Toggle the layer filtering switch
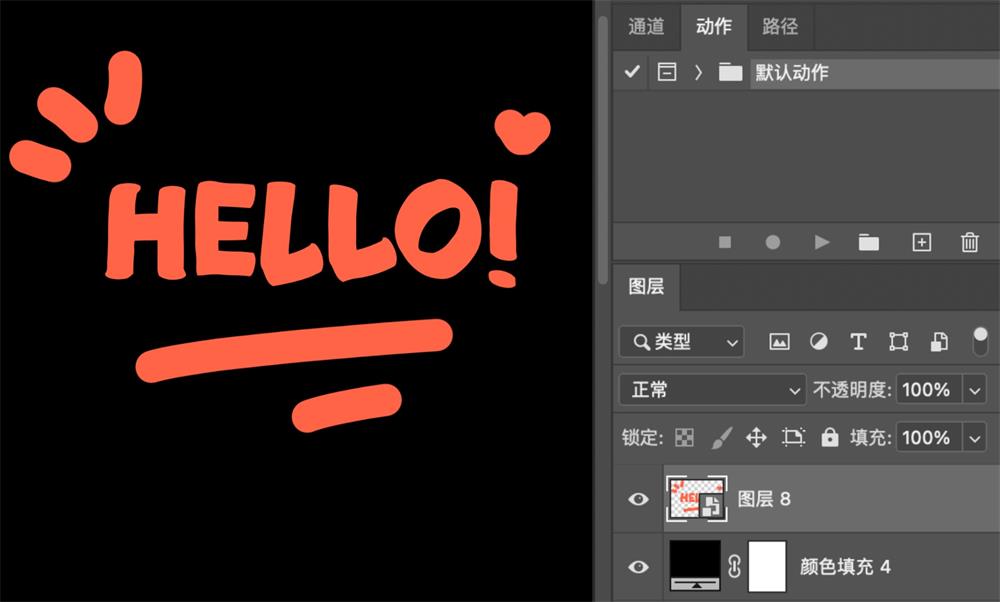The image size is (1000, 602). click(980, 341)
